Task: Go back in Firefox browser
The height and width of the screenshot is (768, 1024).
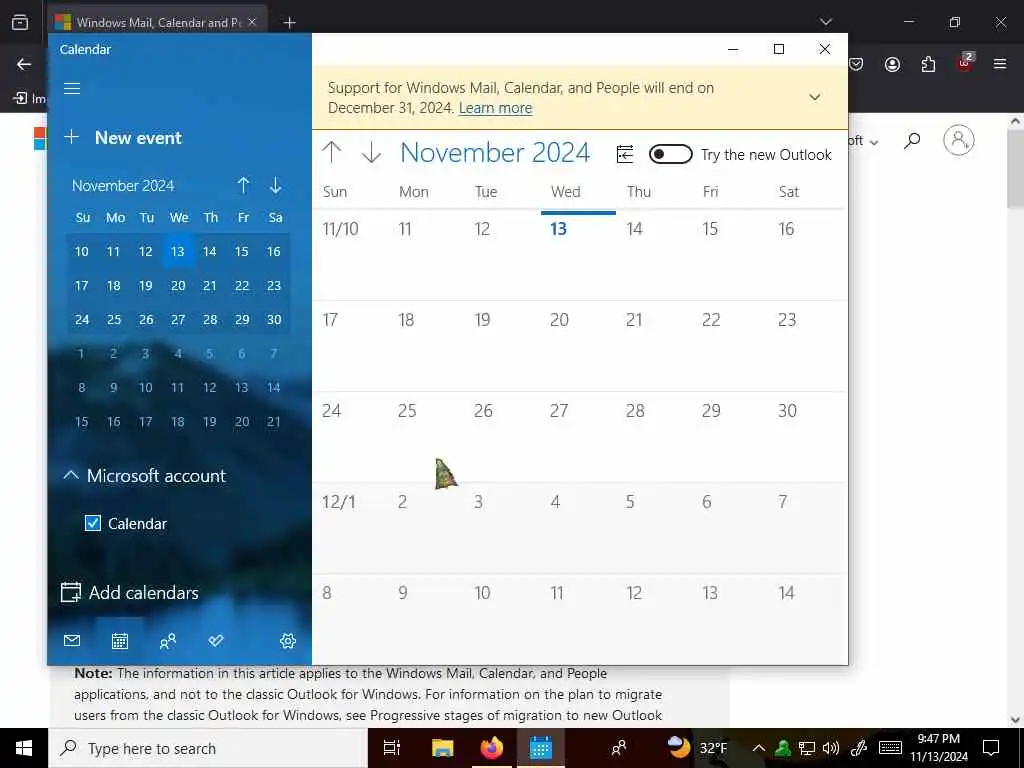Action: pos(24,64)
